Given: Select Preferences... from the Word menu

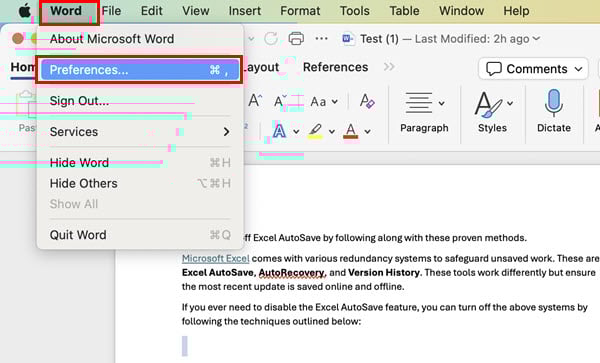Looking at the screenshot, I should pyautogui.click(x=140, y=70).
